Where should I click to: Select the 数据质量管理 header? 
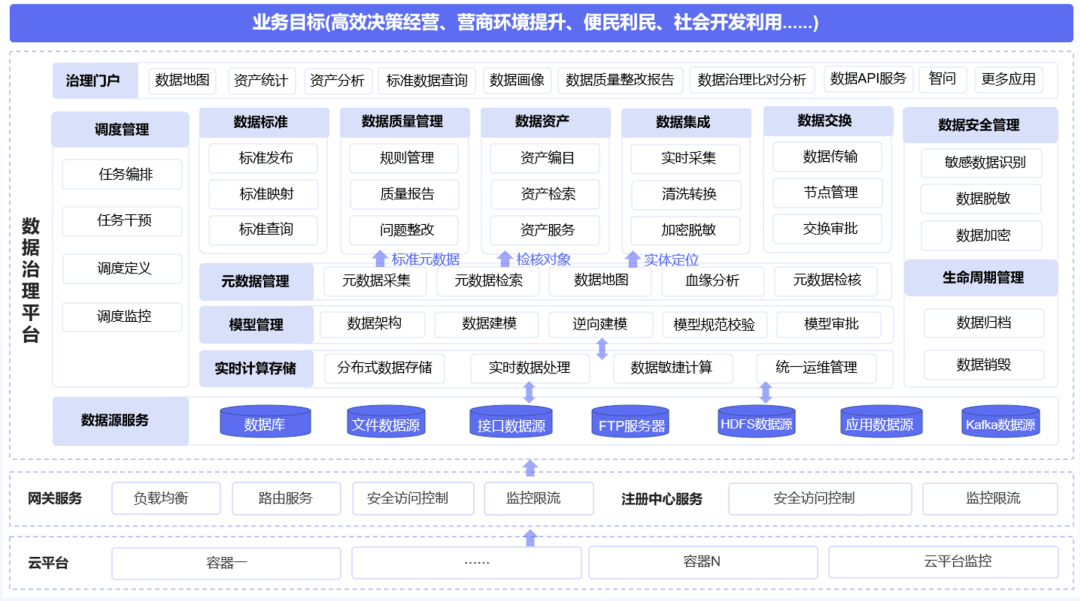coord(403,122)
